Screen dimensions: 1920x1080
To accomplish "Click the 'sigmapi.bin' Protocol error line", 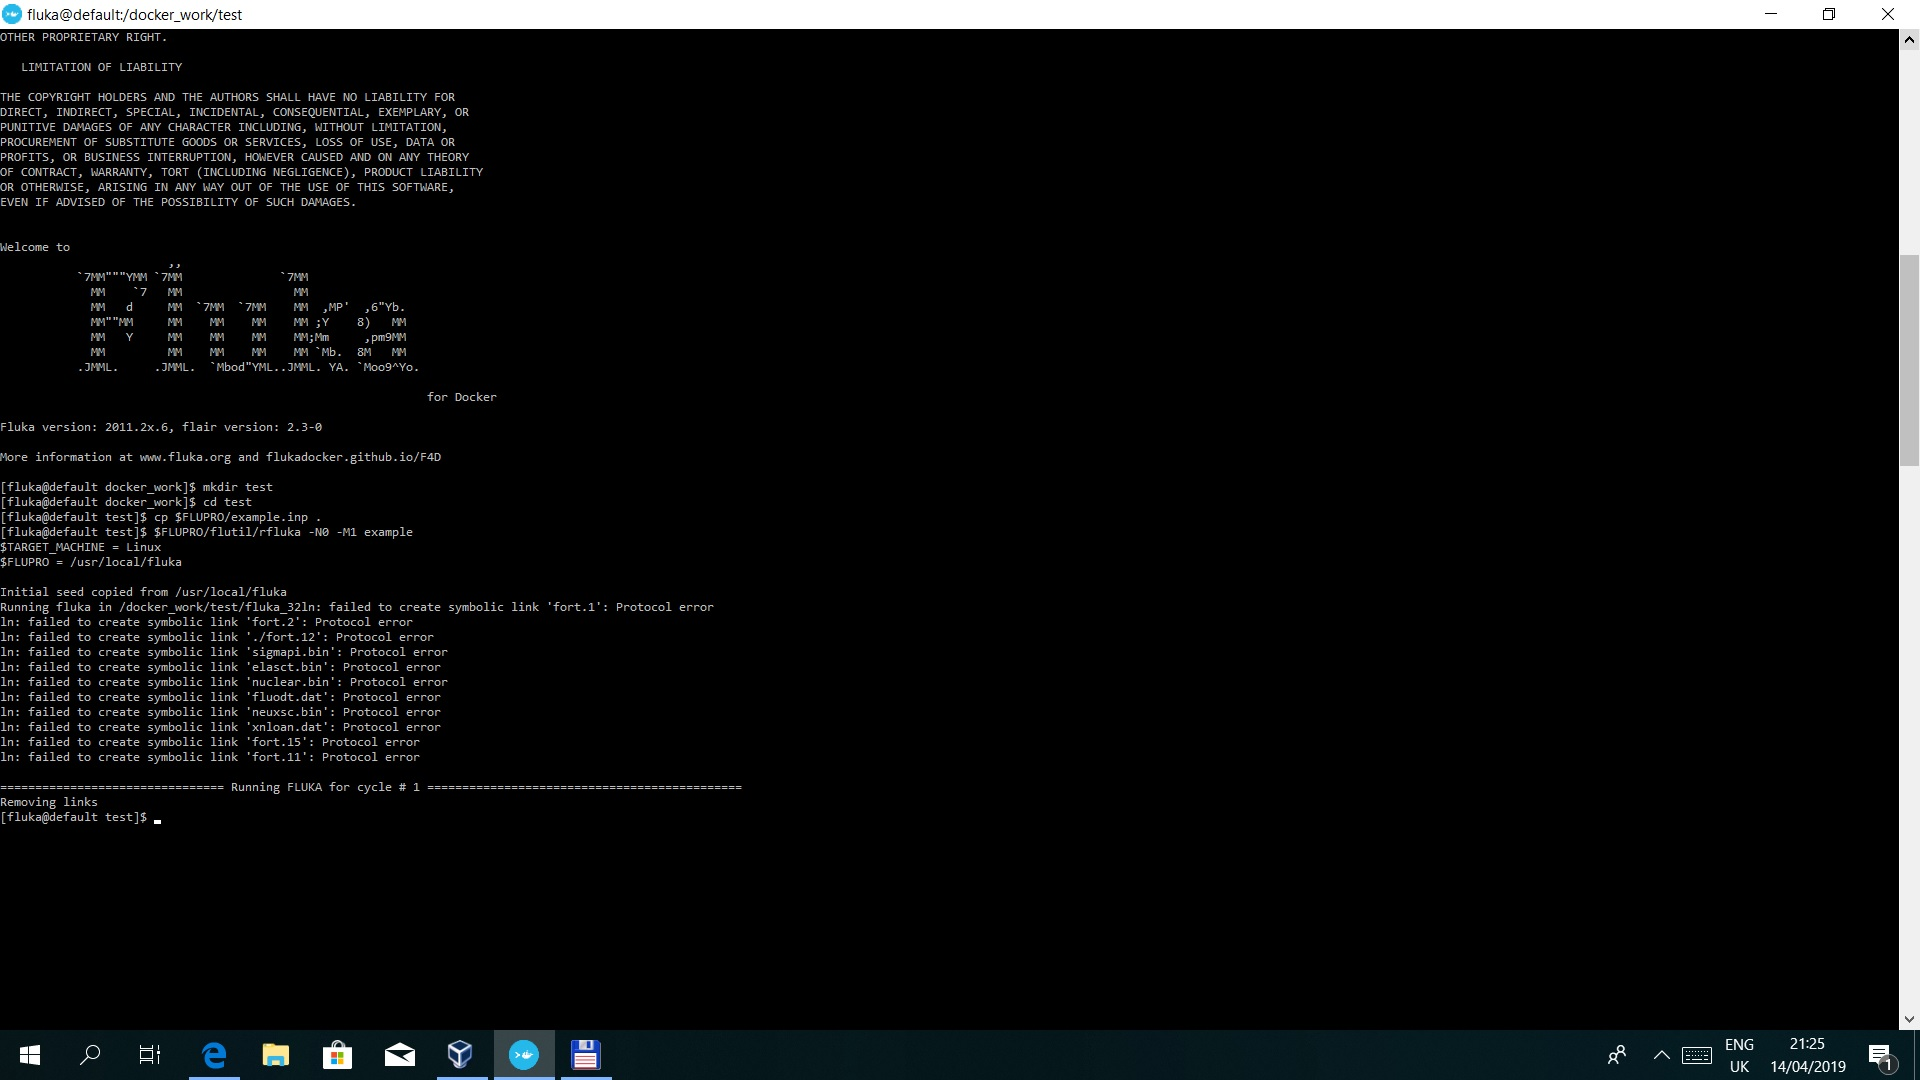I will point(224,652).
